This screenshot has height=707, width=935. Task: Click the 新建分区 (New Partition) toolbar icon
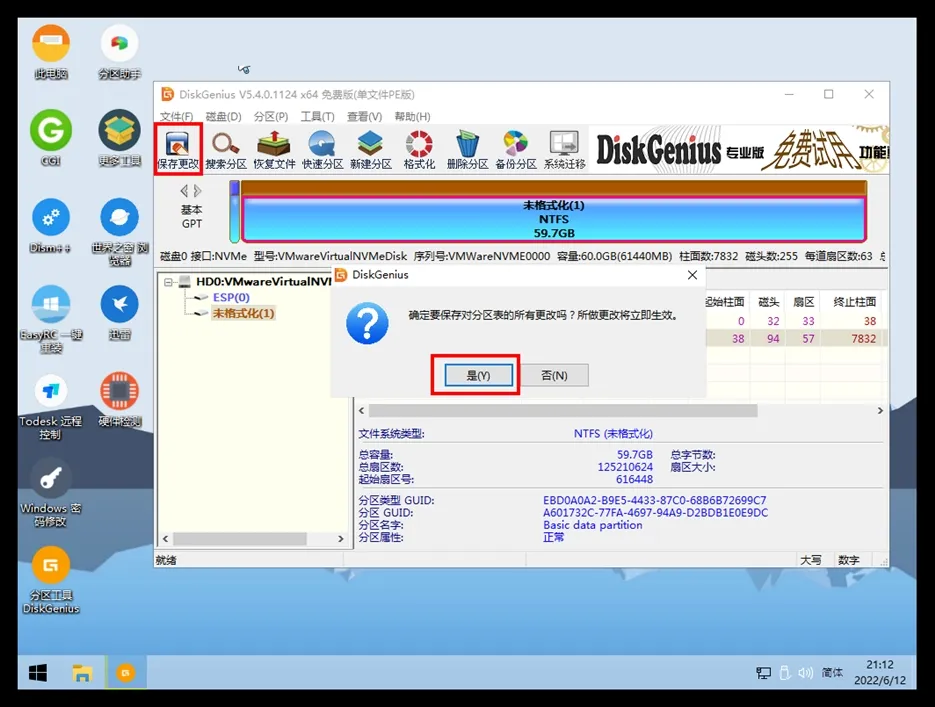pos(370,149)
